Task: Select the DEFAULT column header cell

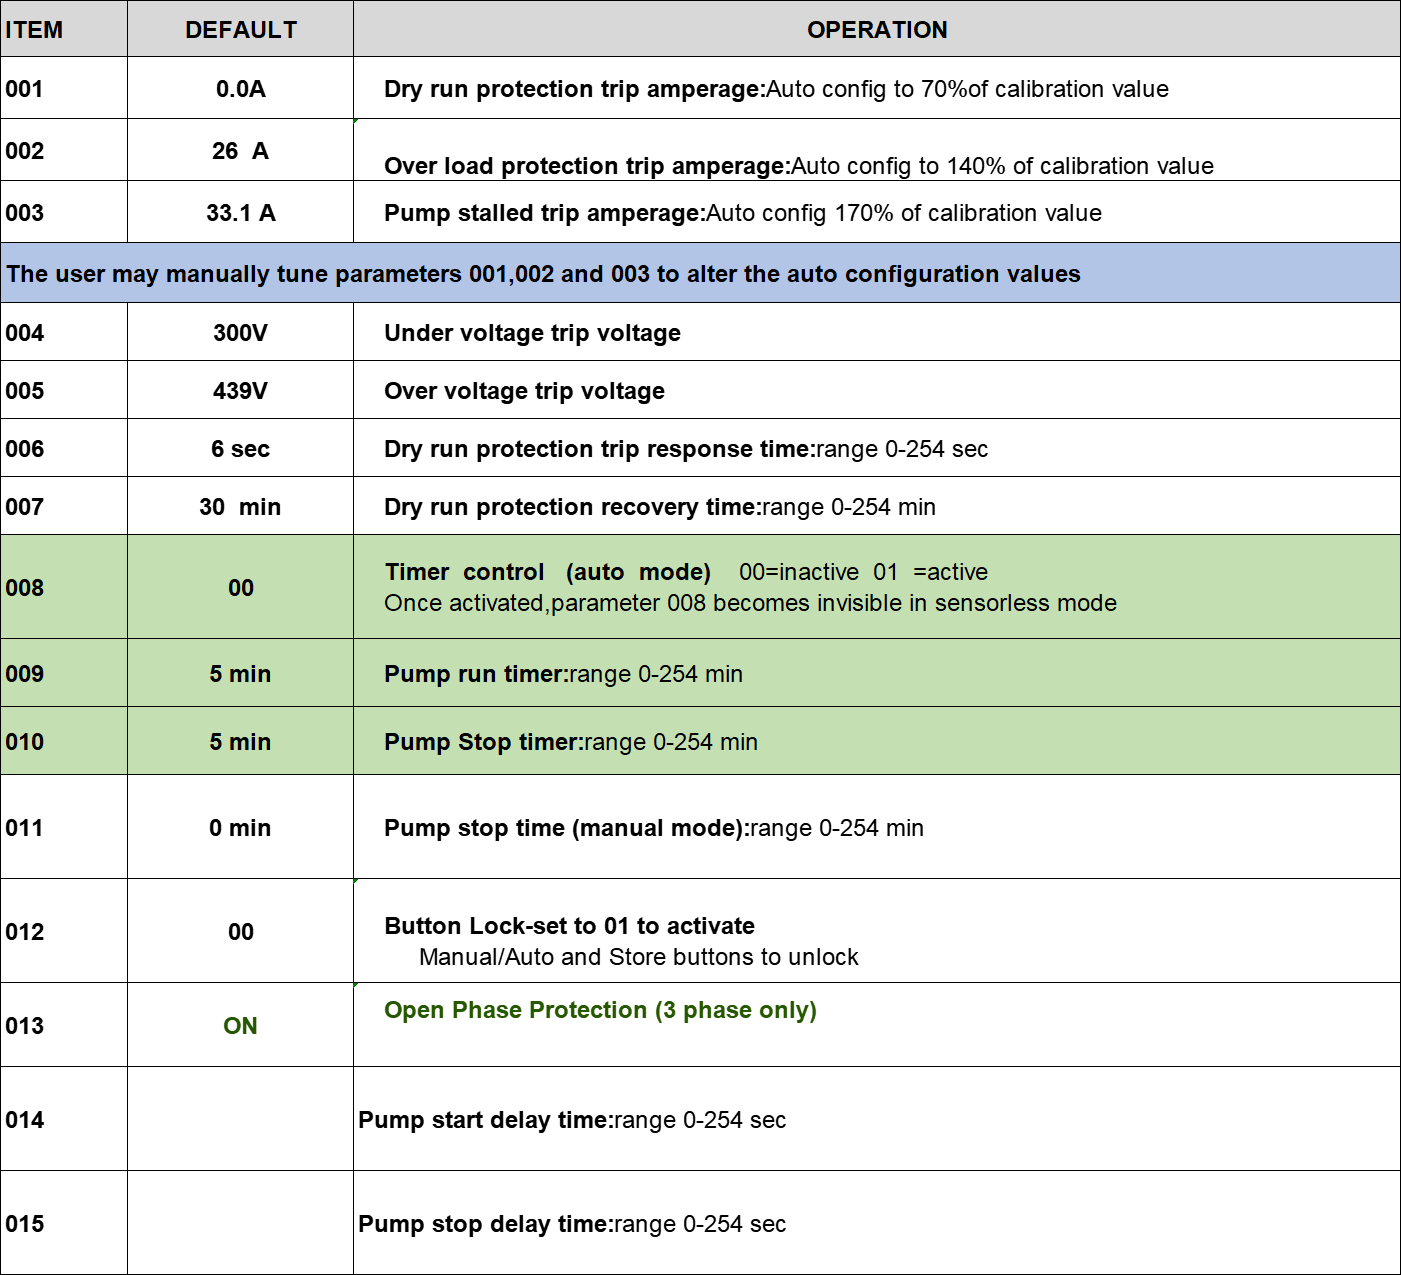Action: click(240, 29)
